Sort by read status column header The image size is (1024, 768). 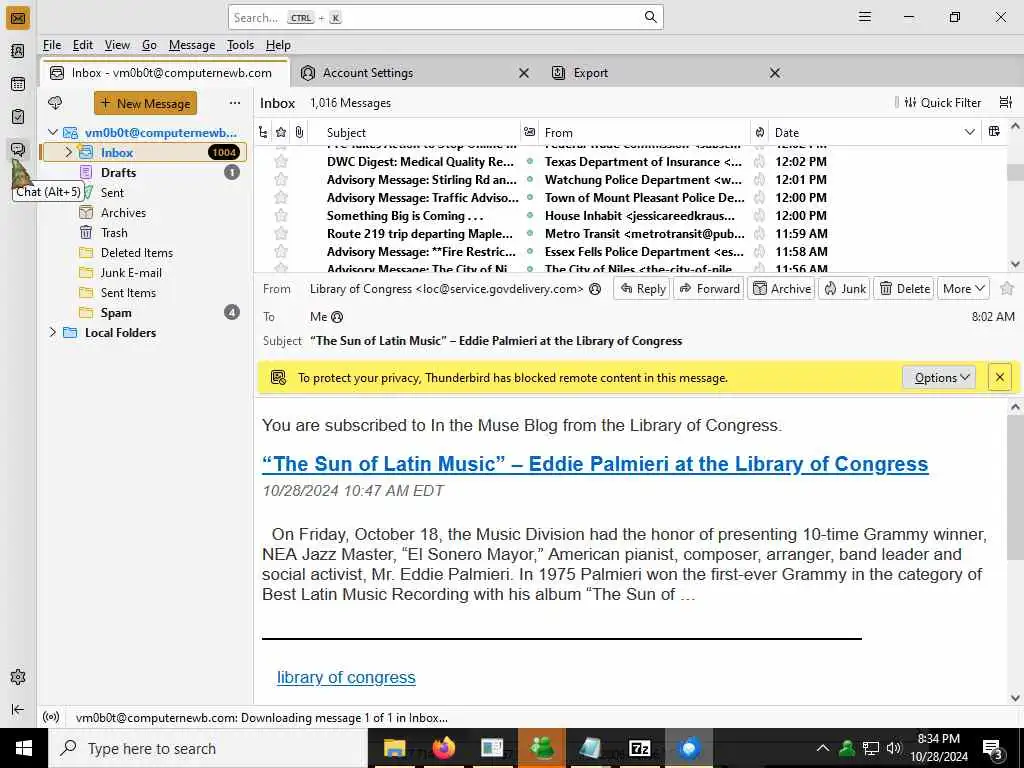pyautogui.click(x=530, y=132)
